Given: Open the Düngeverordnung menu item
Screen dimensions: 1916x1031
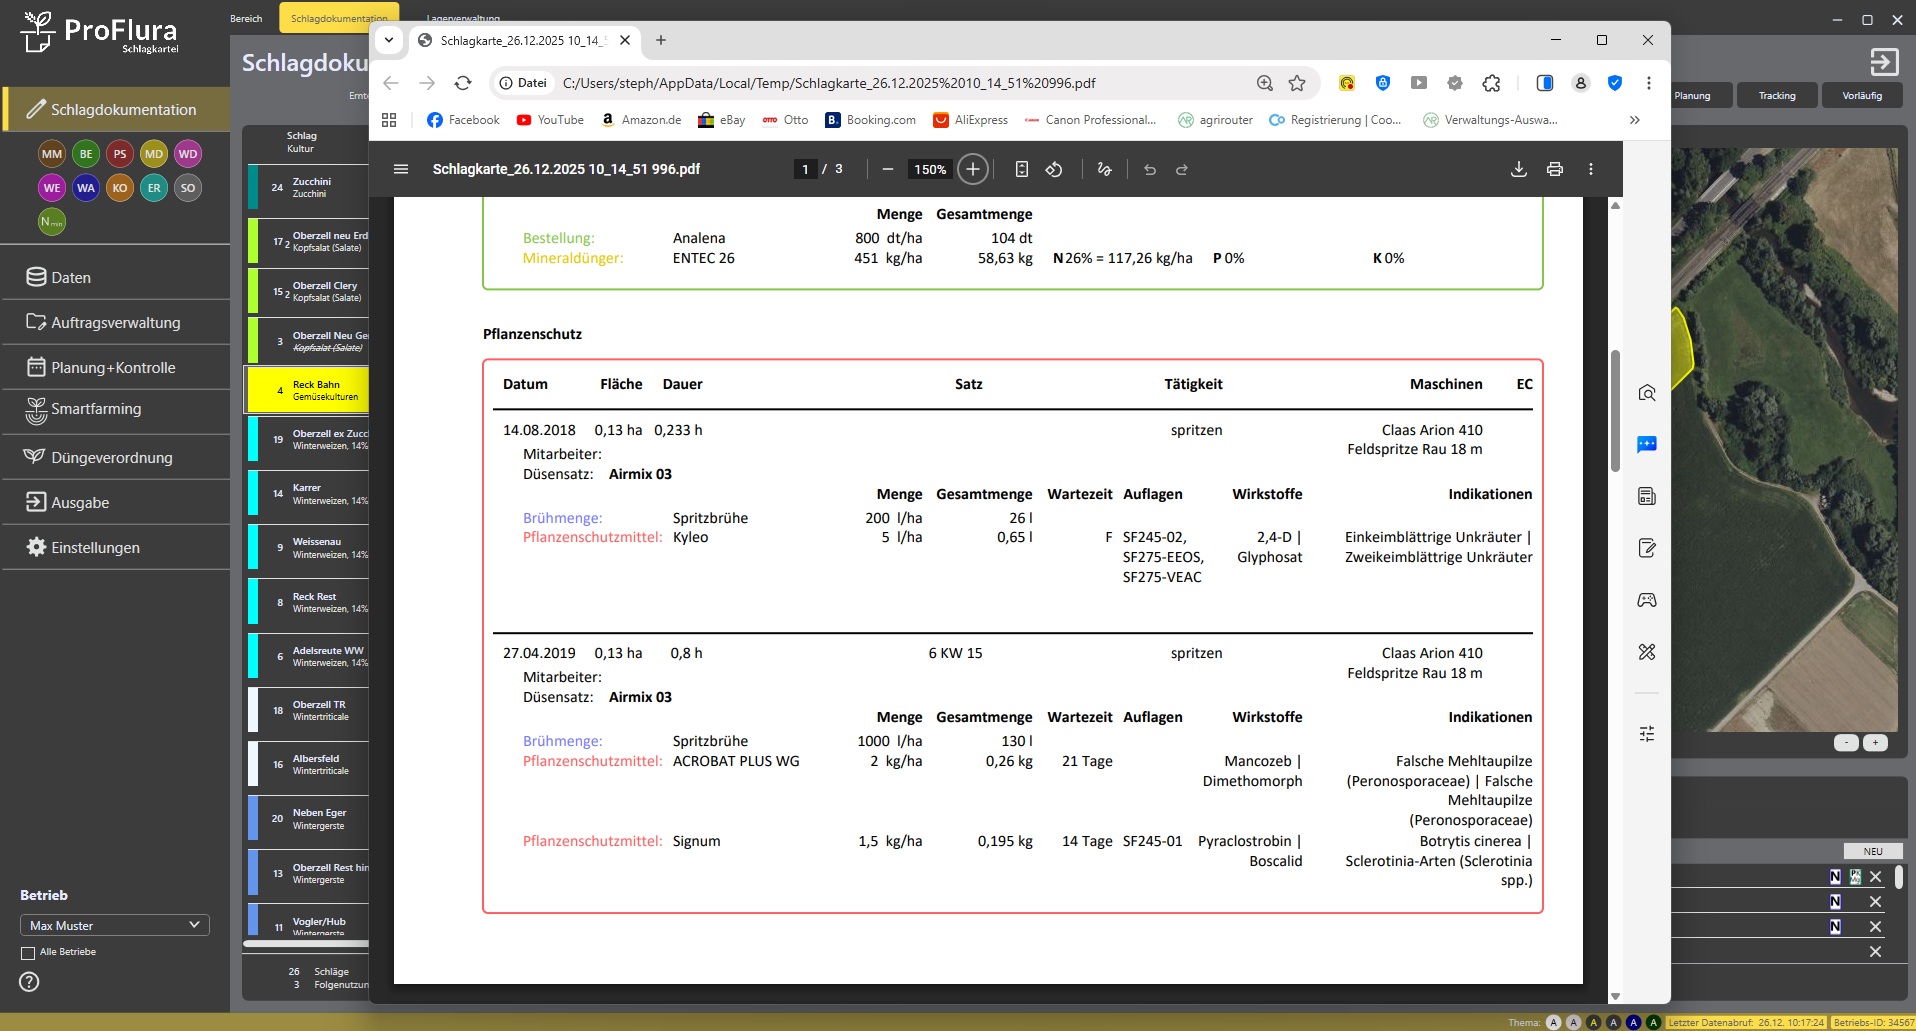Looking at the screenshot, I should [112, 457].
